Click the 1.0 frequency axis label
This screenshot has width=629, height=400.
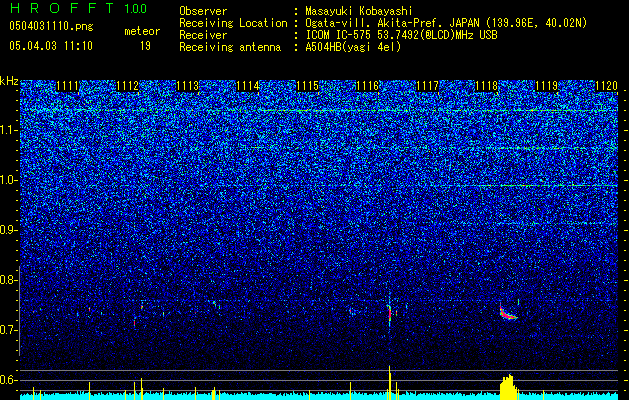coord(8,180)
